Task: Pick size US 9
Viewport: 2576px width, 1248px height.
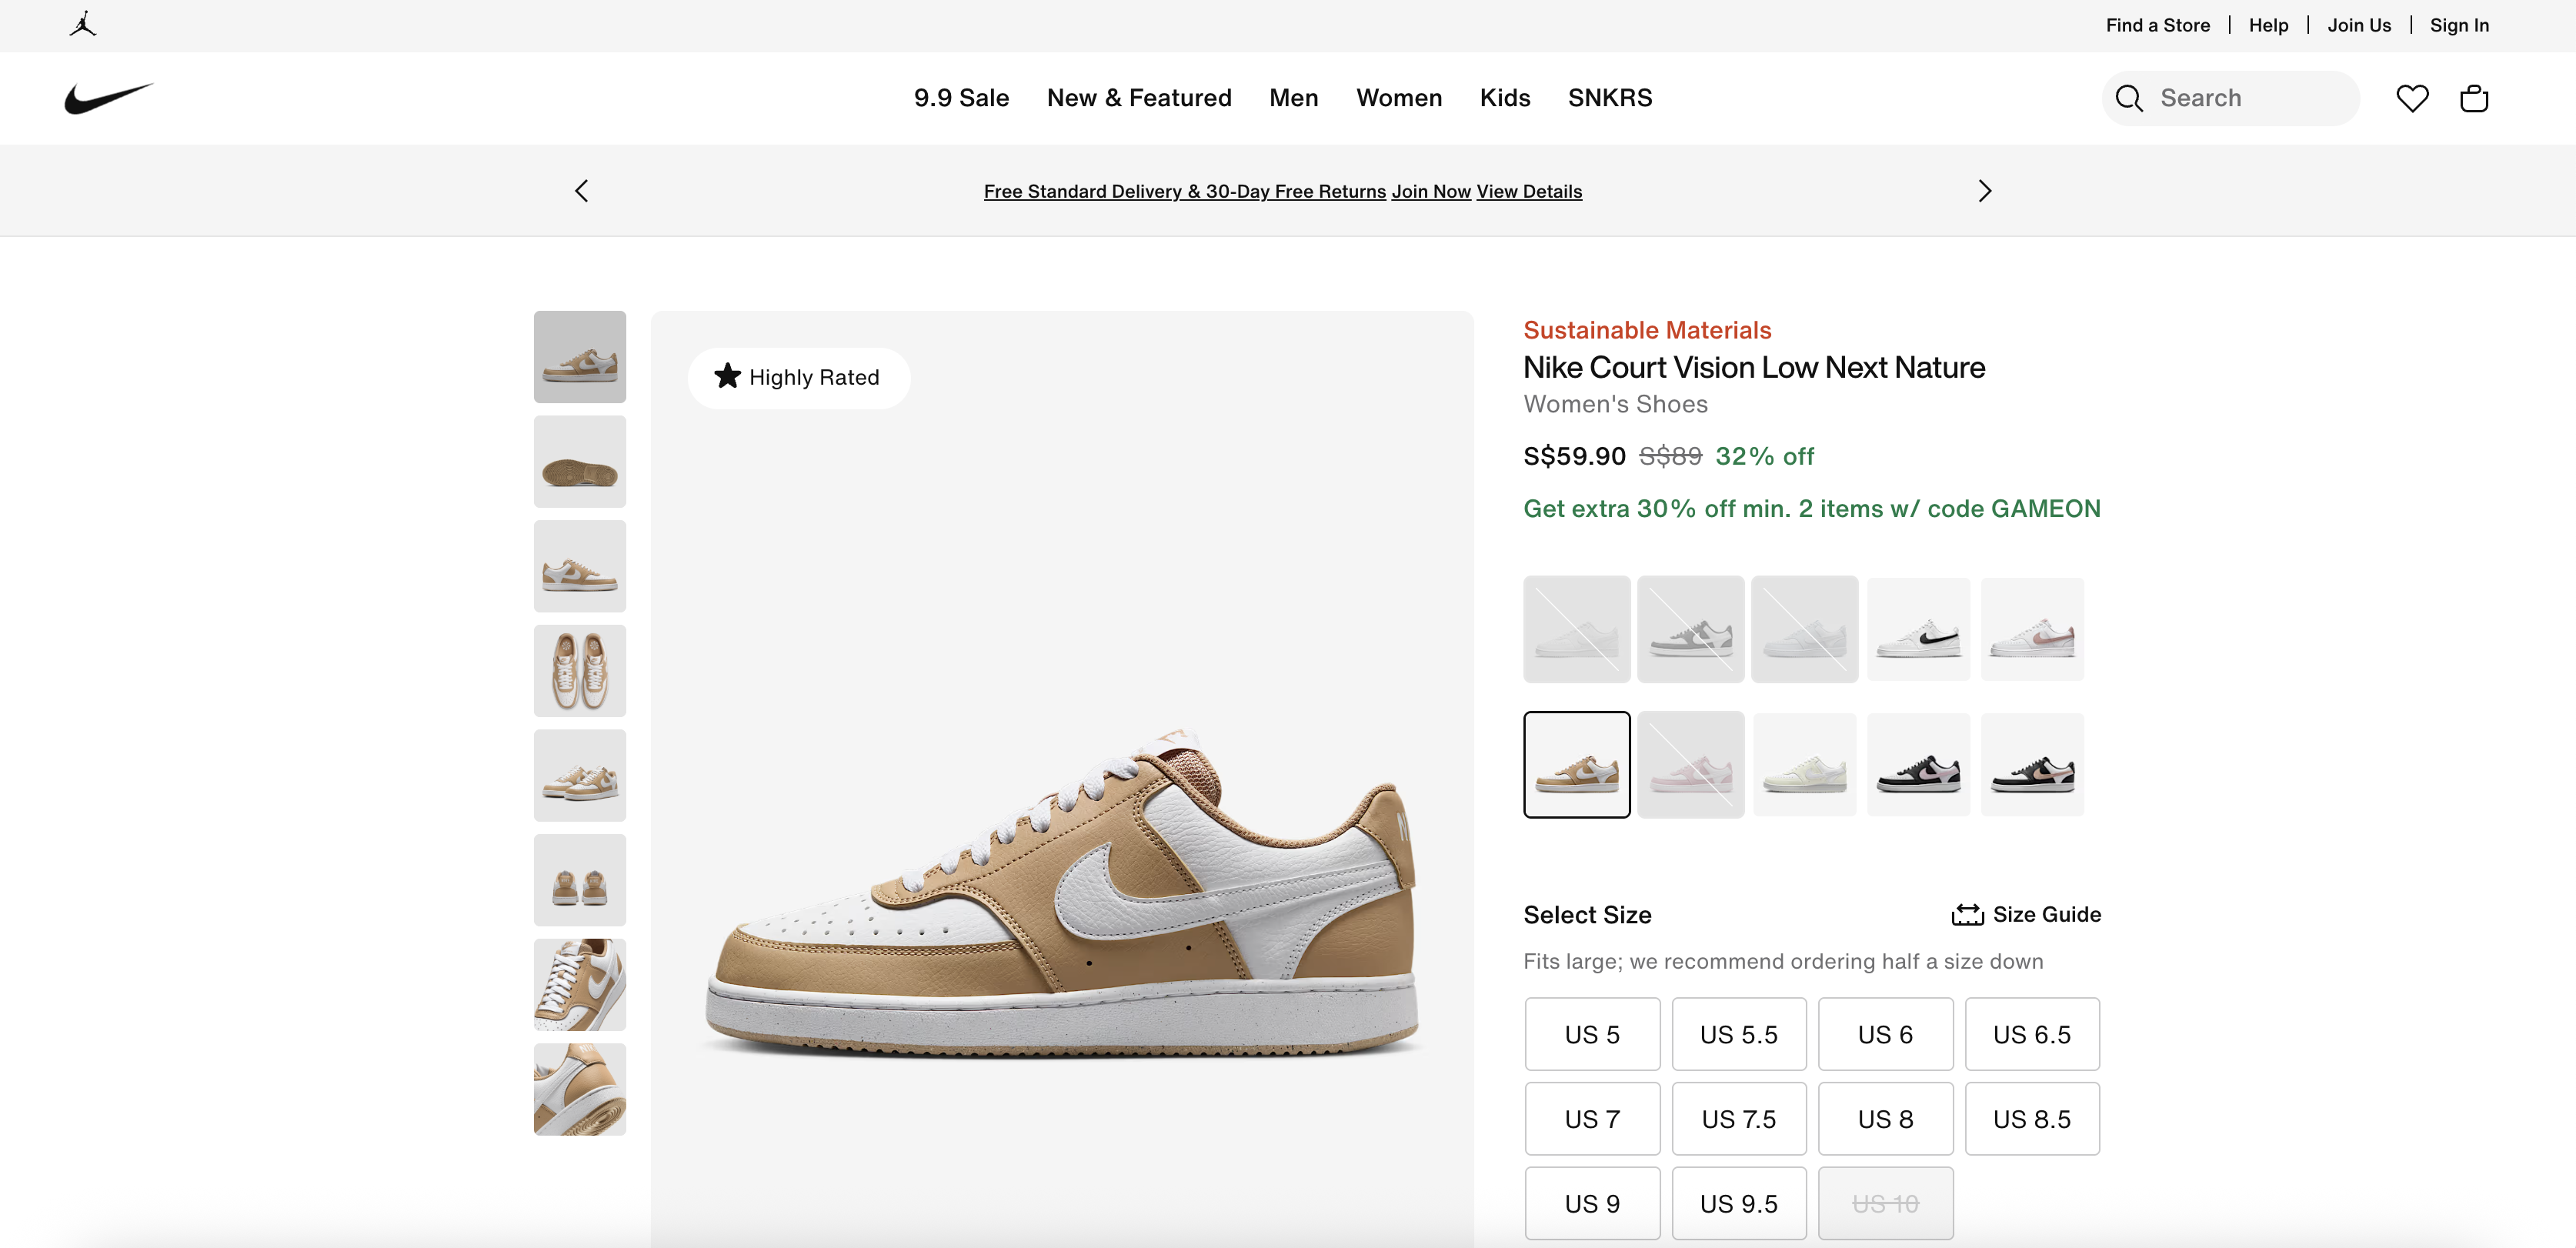Action: click(1591, 1203)
